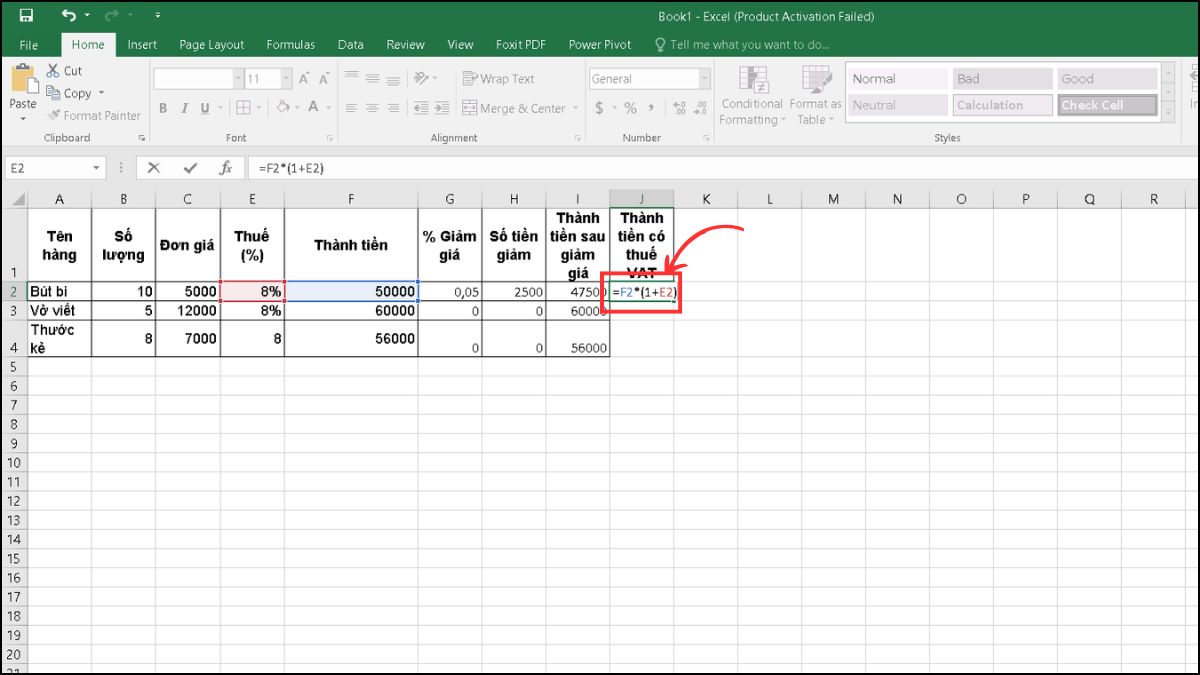1200x675 pixels.
Task: Switch to the Formulas tab
Action: 290,44
